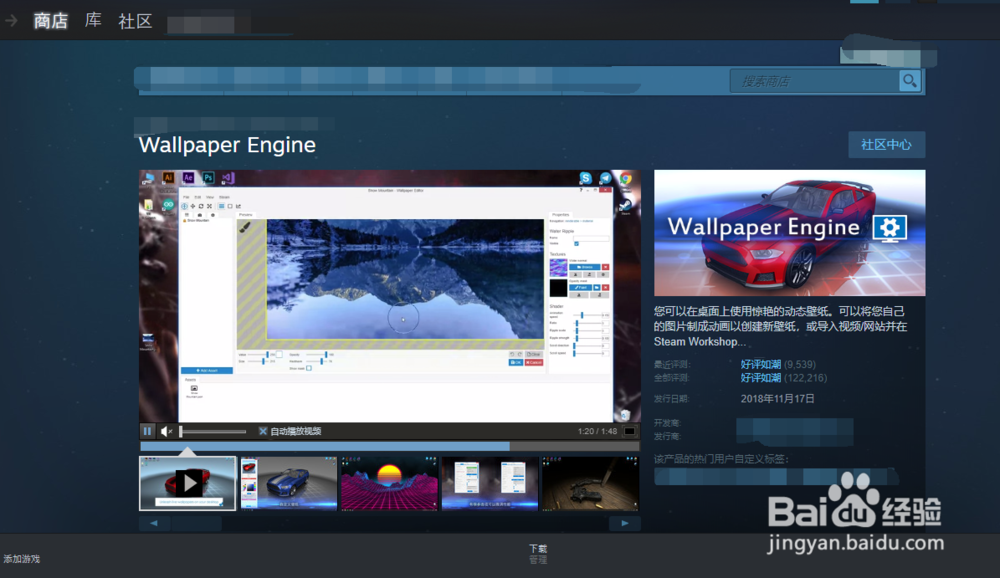Adjust the video volume slider

click(x=213, y=431)
